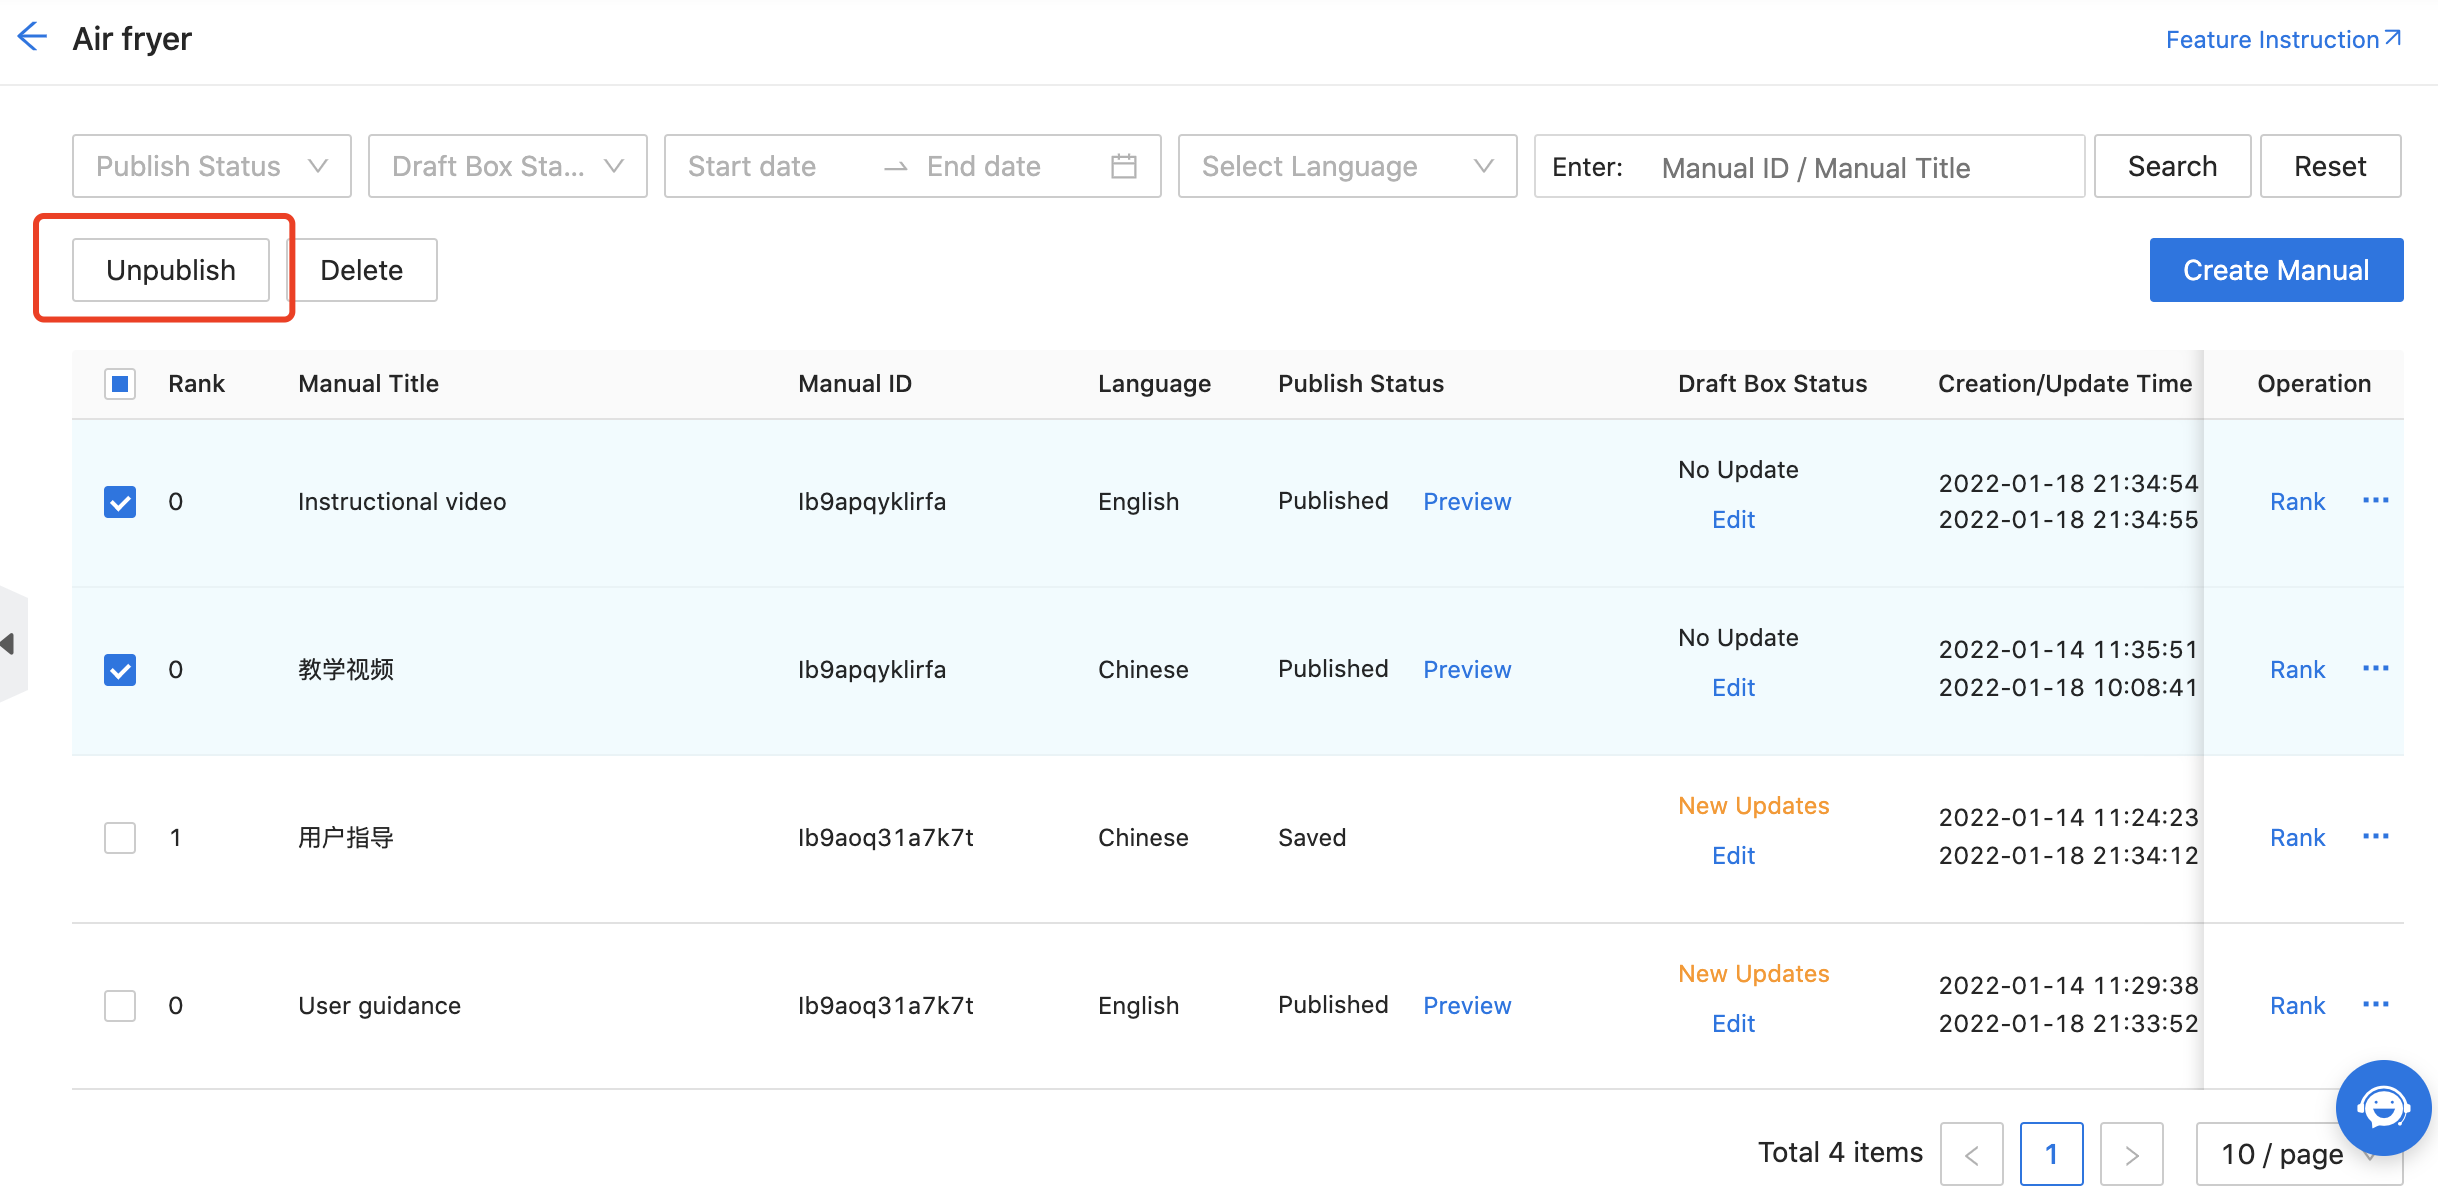Image resolution: width=2438 pixels, height=1204 pixels.
Task: Open the customer support chat icon
Action: (x=2383, y=1108)
